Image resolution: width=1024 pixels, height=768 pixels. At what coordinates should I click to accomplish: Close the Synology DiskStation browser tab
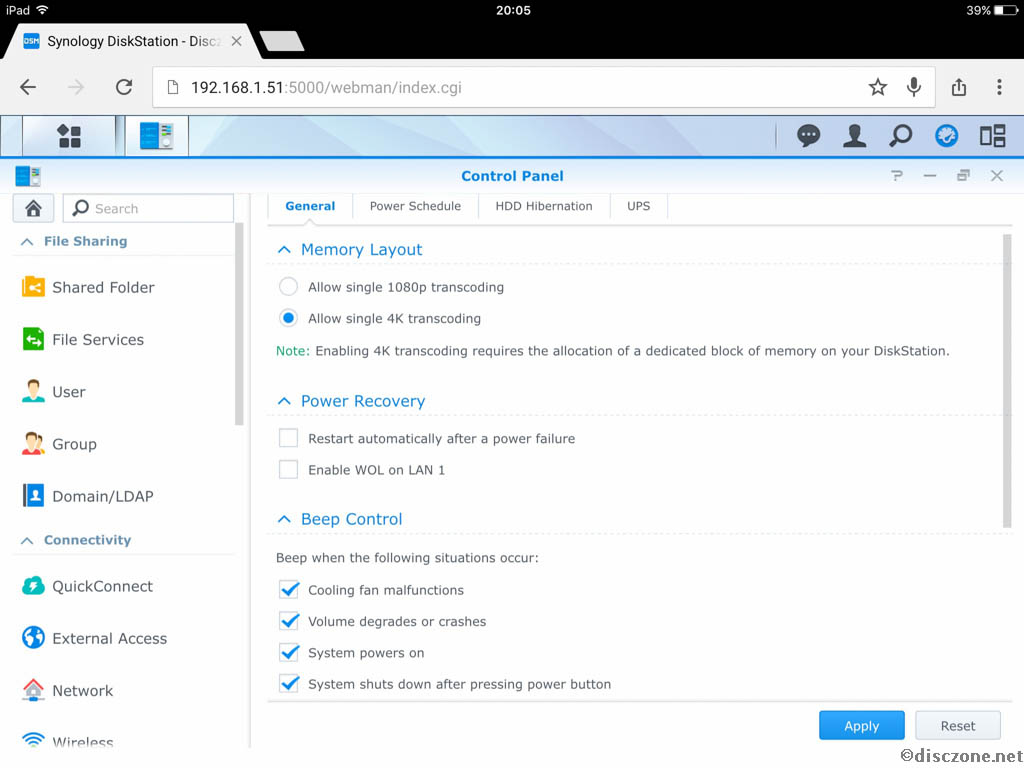[236, 41]
